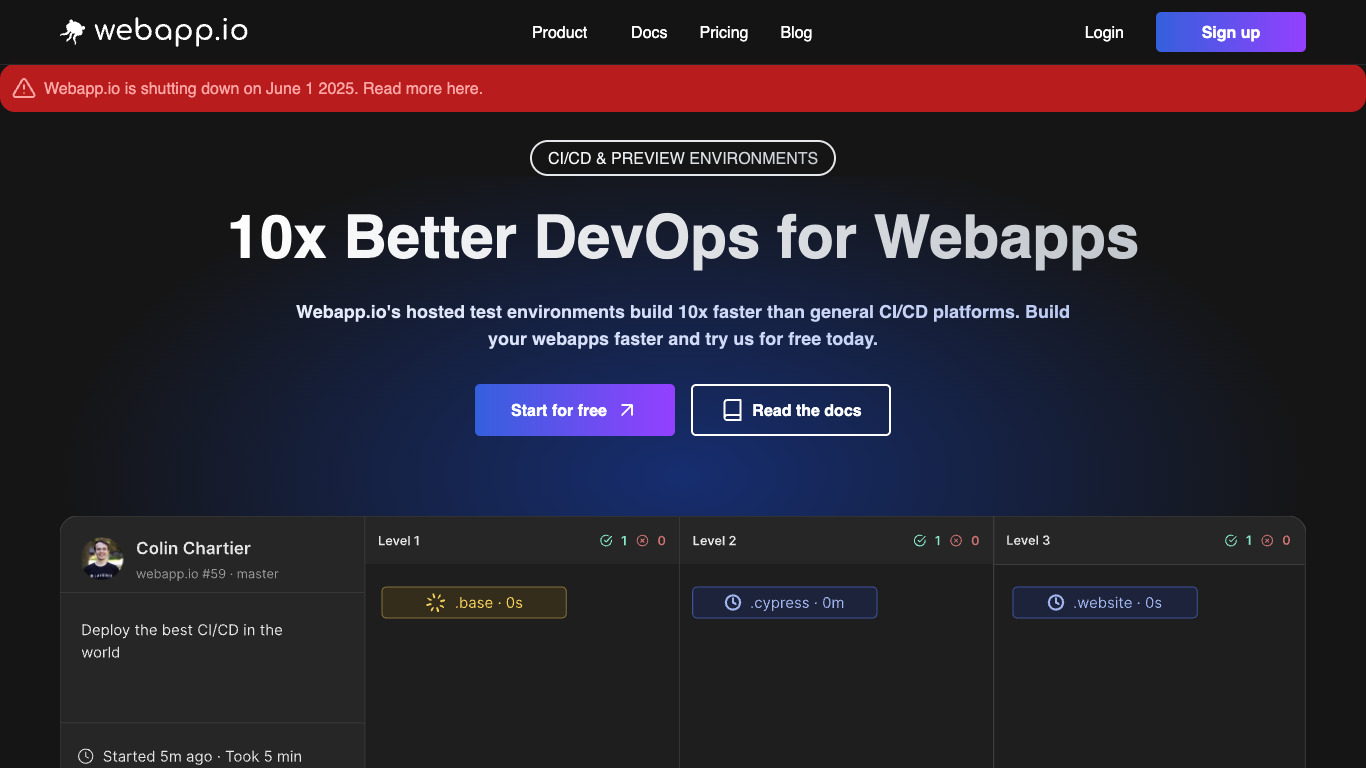Image resolution: width=1366 pixels, height=768 pixels.
Task: Click the green success check icon in Level 1
Action: pos(606,541)
